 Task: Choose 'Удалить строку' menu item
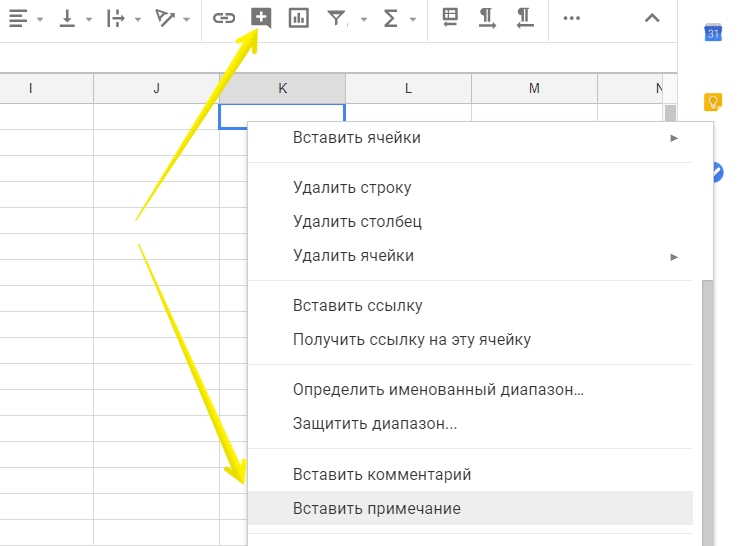(352, 187)
